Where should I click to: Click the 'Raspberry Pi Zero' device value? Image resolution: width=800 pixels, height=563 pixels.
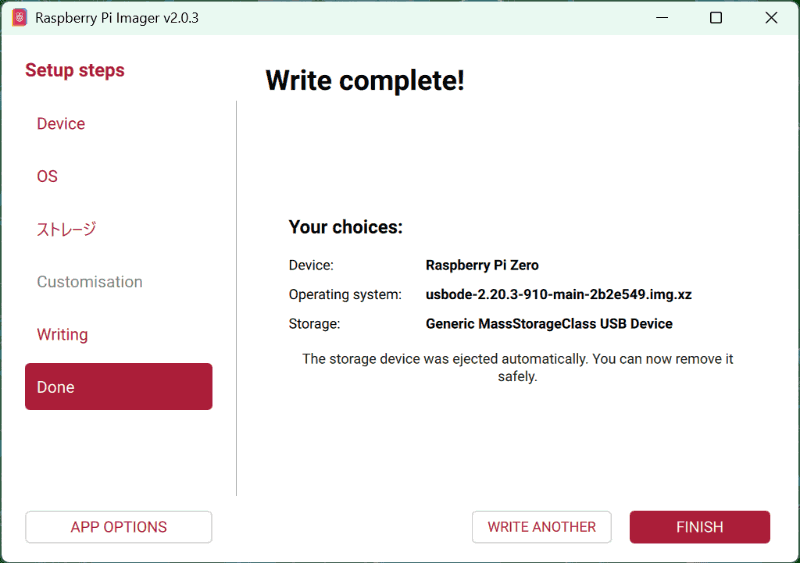tap(482, 265)
